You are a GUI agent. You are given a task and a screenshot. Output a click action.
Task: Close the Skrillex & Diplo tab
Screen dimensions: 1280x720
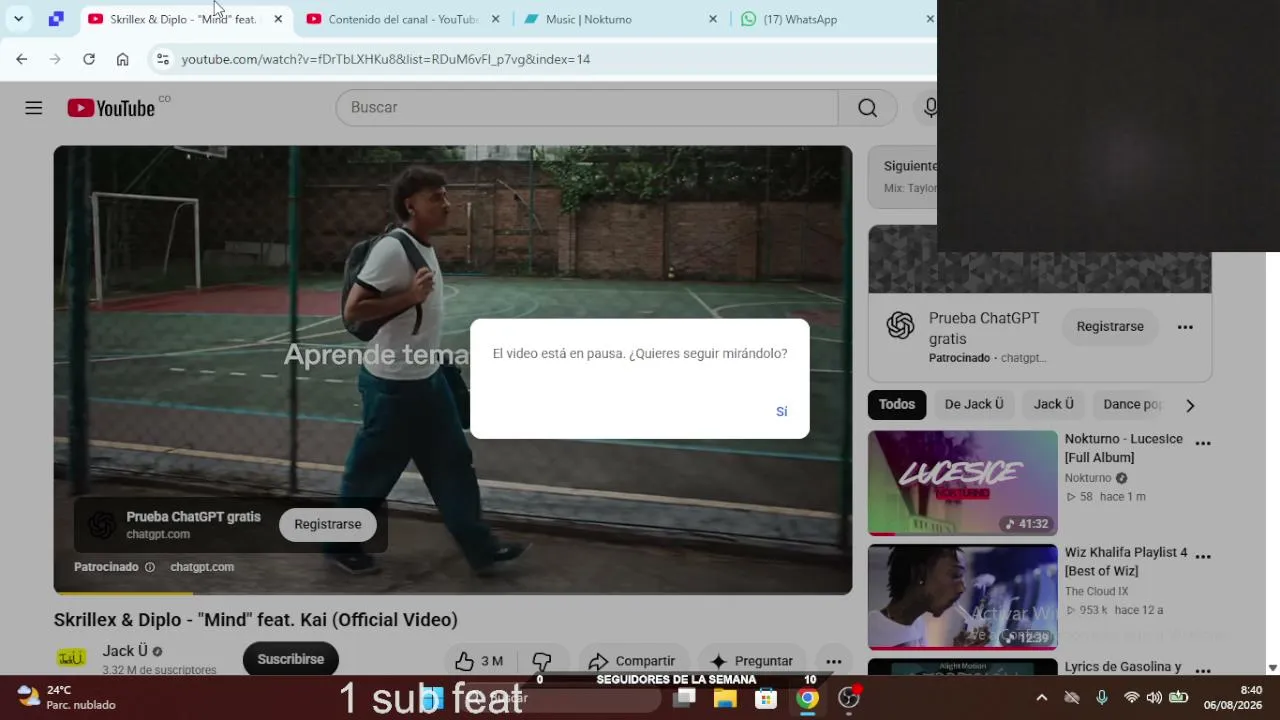(x=278, y=19)
